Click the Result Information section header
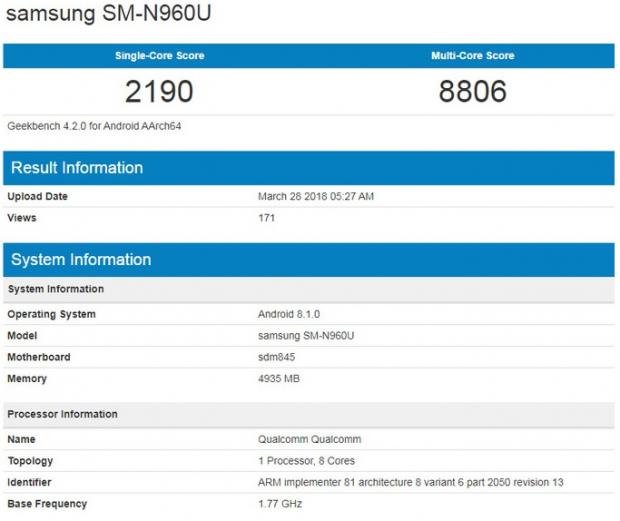Image resolution: width=620 pixels, height=521 pixels. coord(77,167)
